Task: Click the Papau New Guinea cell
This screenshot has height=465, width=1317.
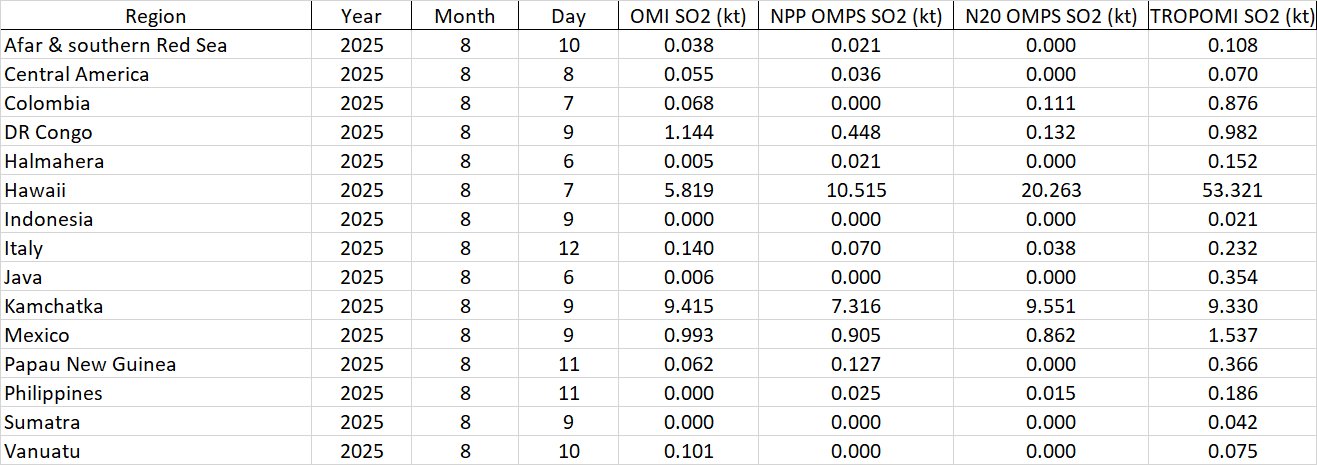Action: 90,364
